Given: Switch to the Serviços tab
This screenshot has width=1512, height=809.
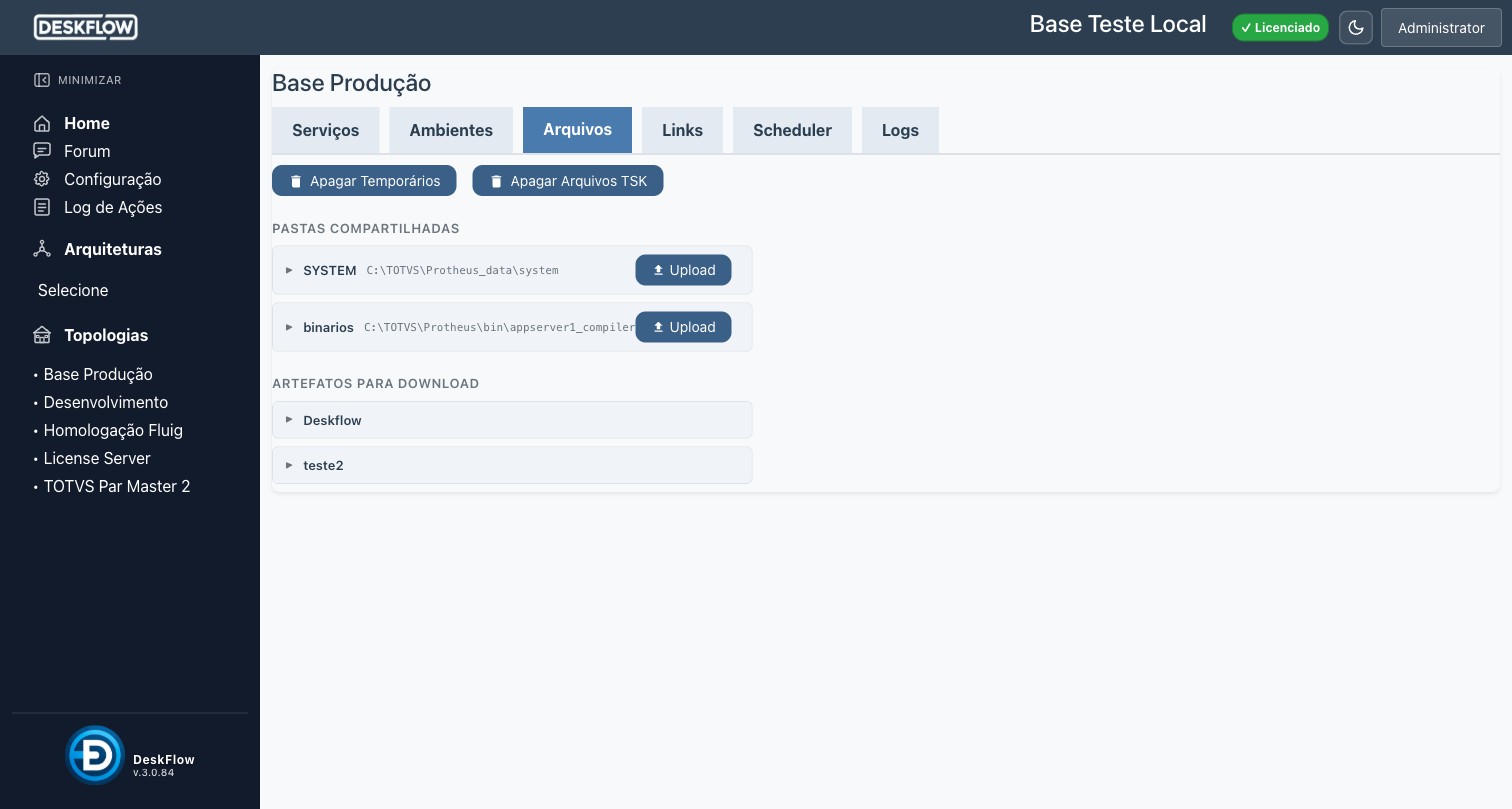Looking at the screenshot, I should coord(326,130).
